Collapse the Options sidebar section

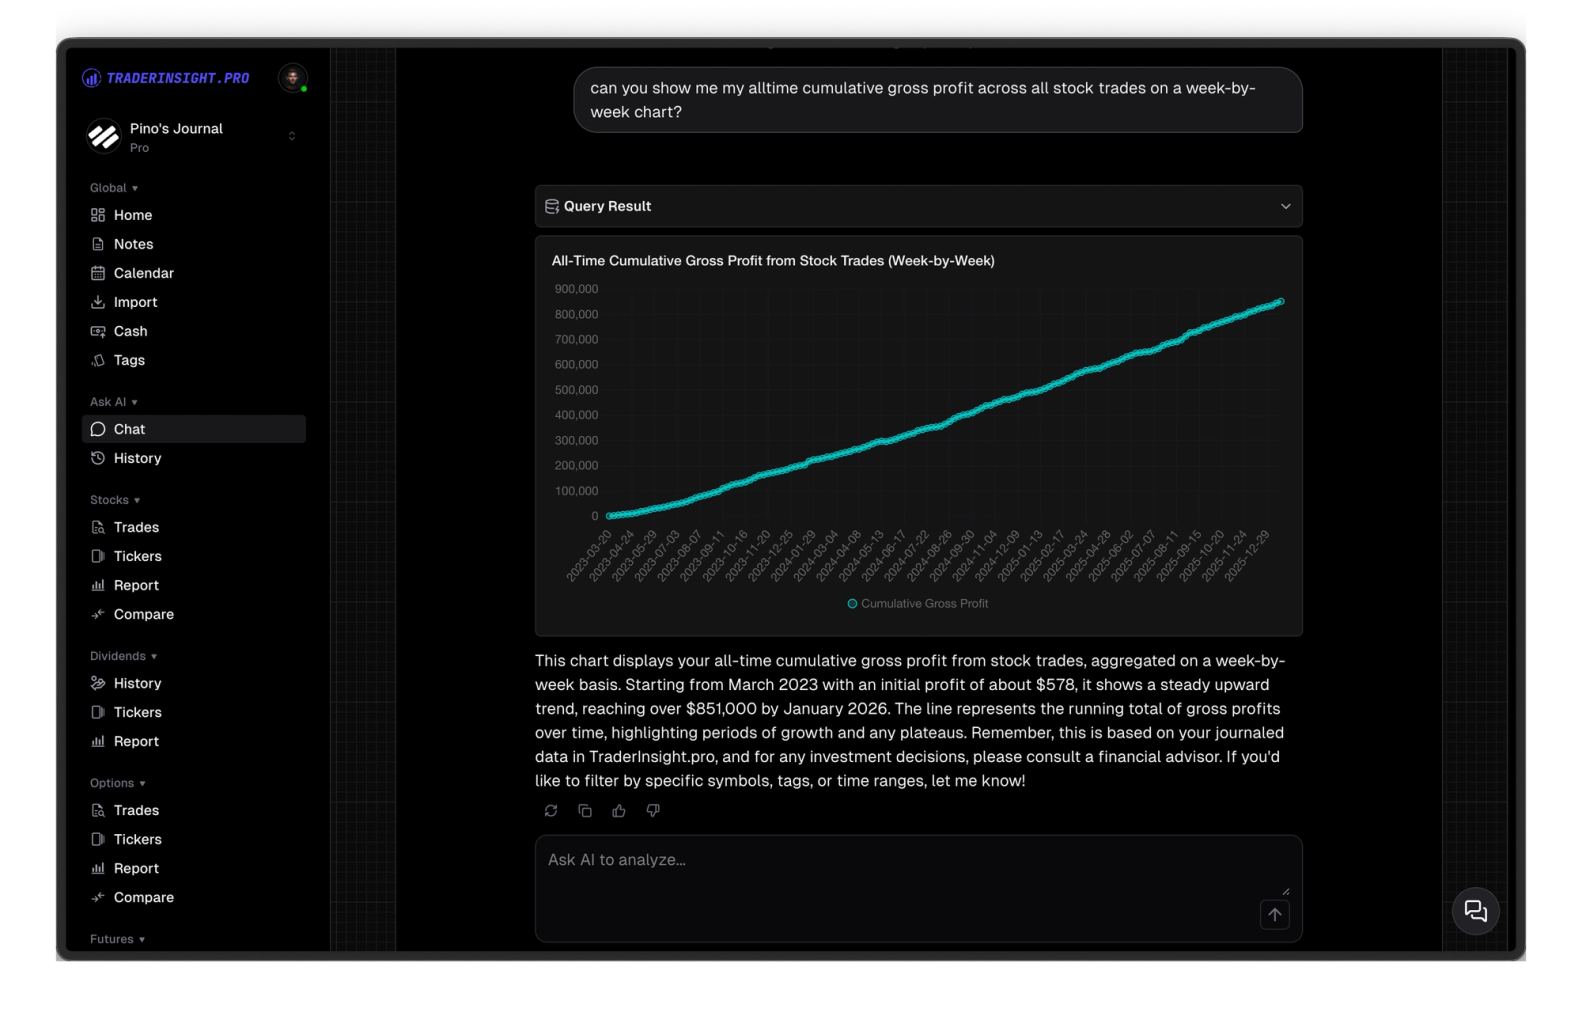click(x=118, y=783)
